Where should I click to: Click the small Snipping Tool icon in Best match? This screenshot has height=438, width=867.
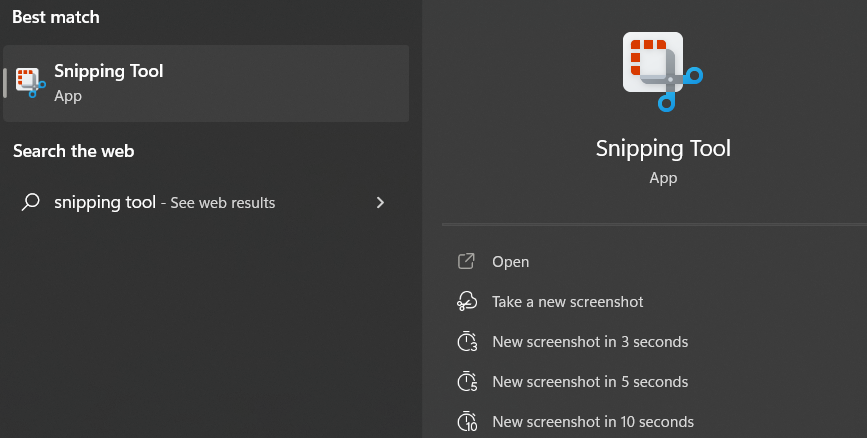point(30,83)
